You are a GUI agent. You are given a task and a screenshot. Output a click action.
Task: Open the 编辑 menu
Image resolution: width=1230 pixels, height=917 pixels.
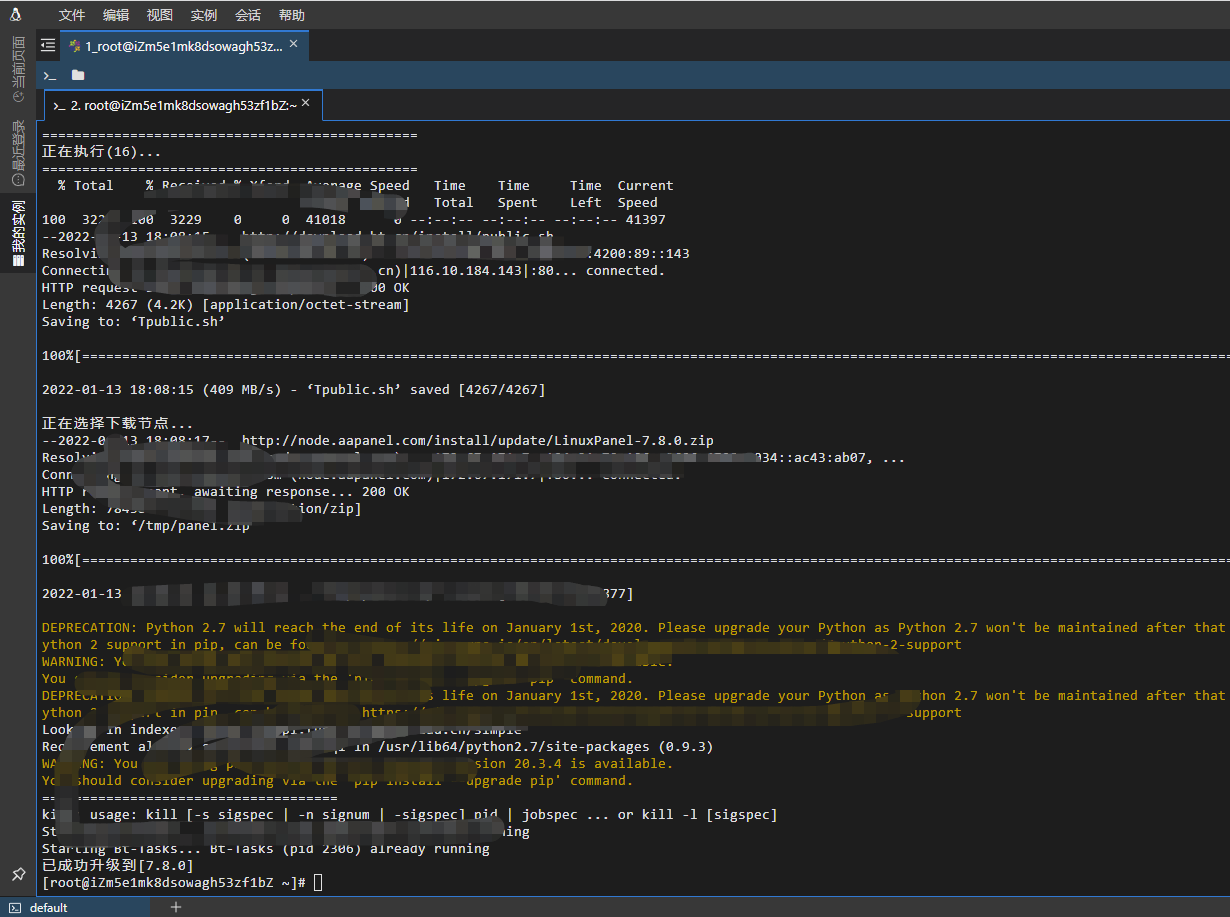coord(116,15)
